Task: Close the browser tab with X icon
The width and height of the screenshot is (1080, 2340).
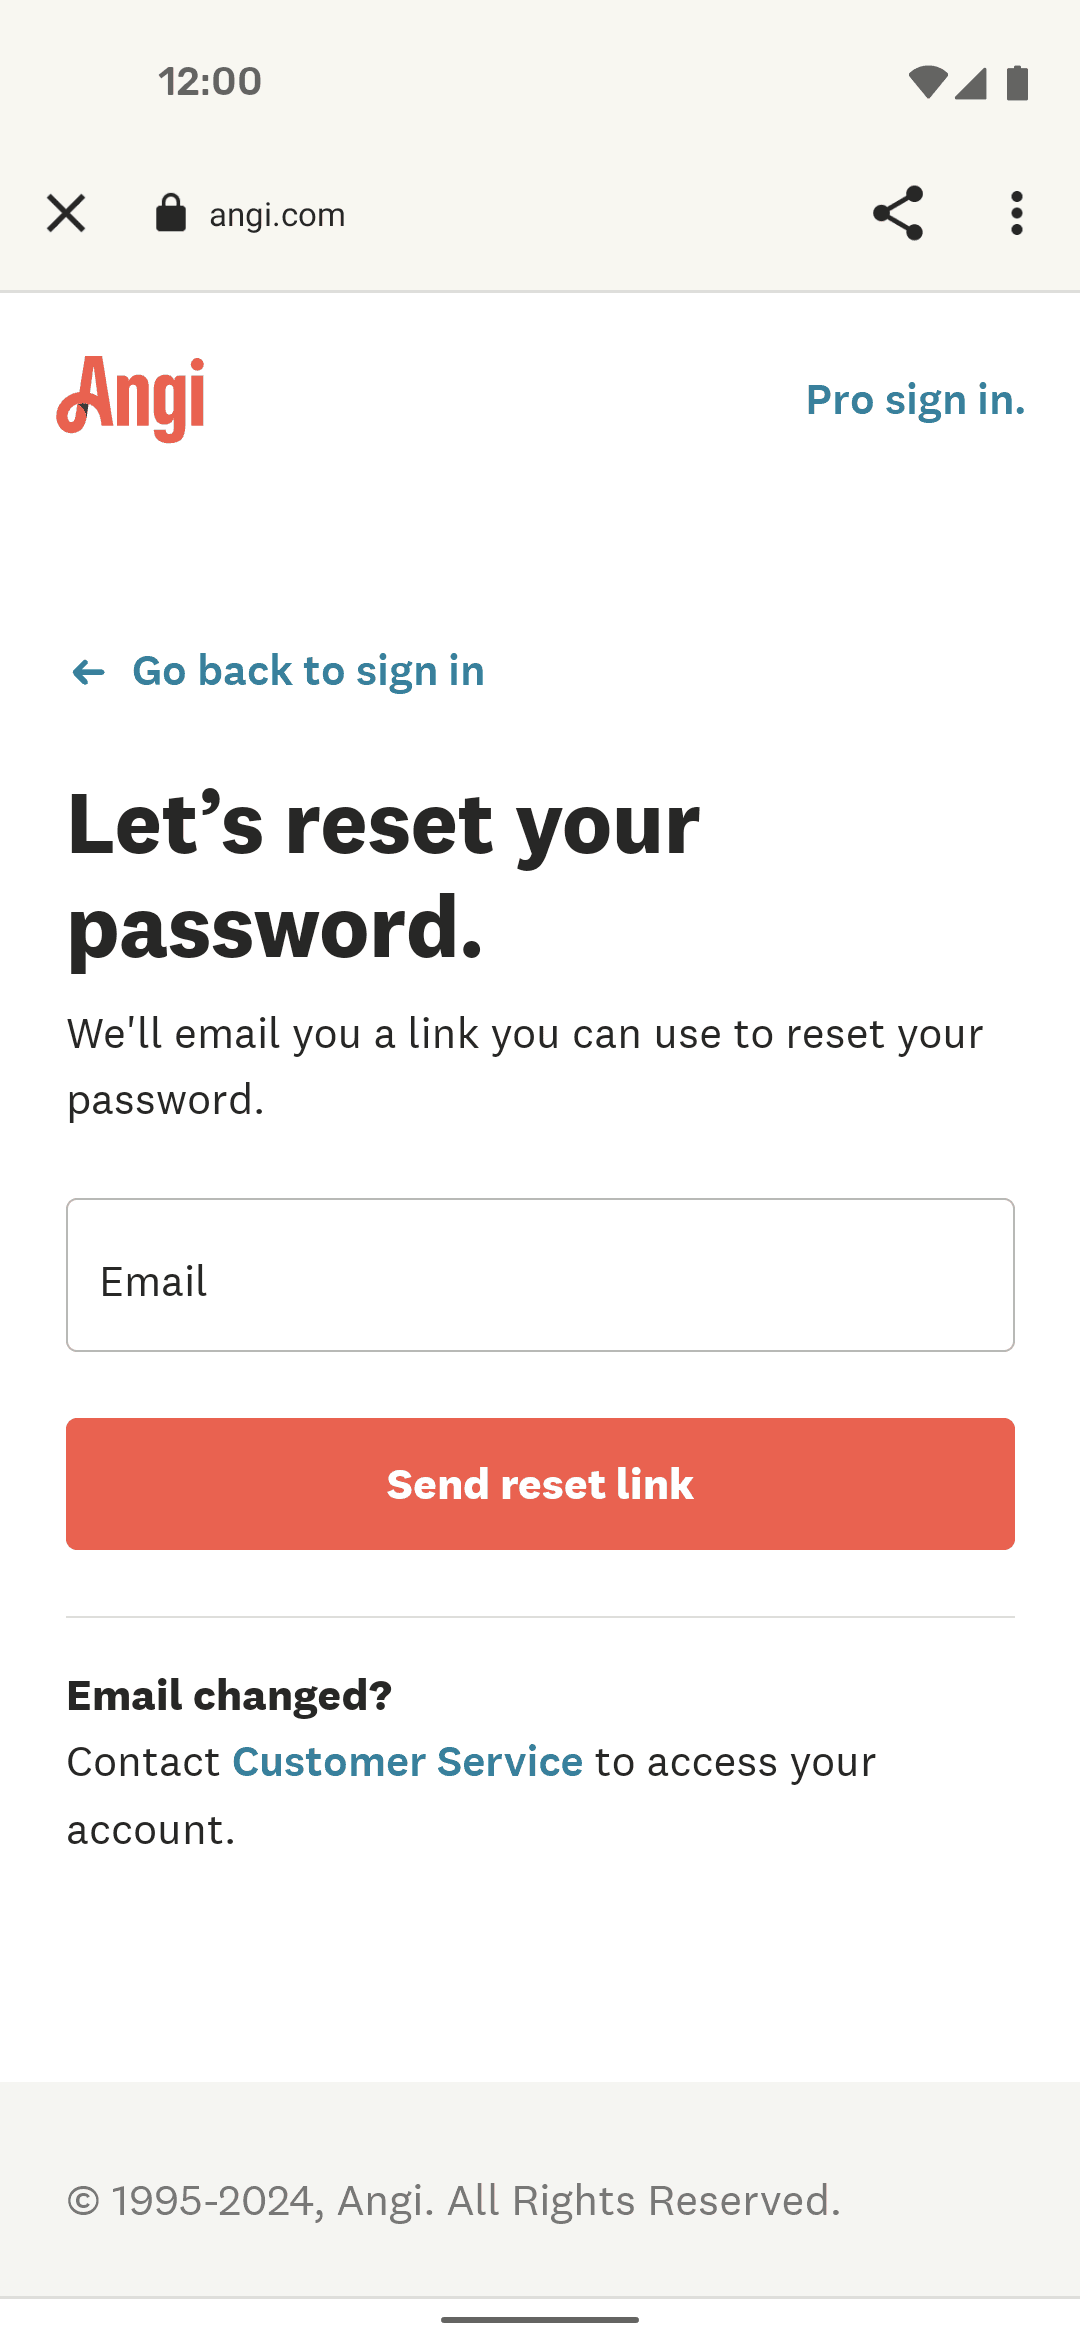Action: [x=66, y=213]
